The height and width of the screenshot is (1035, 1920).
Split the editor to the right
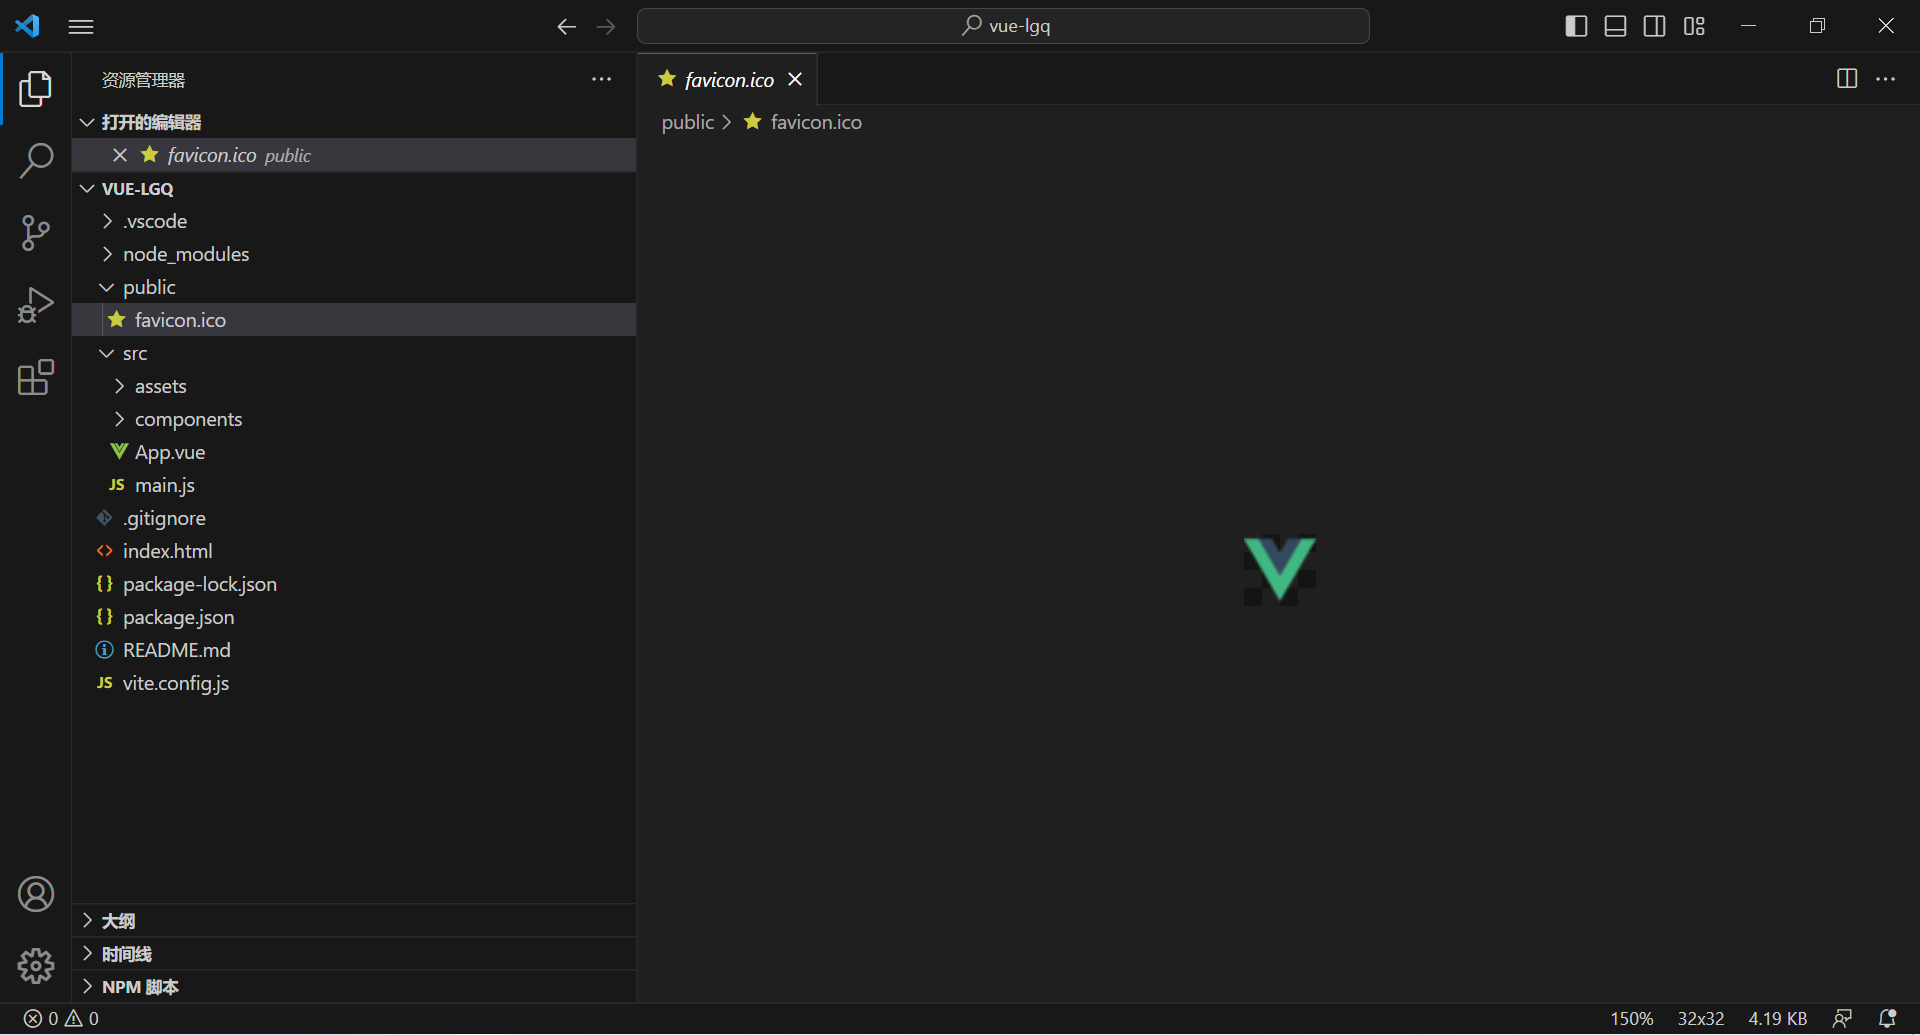tap(1847, 79)
